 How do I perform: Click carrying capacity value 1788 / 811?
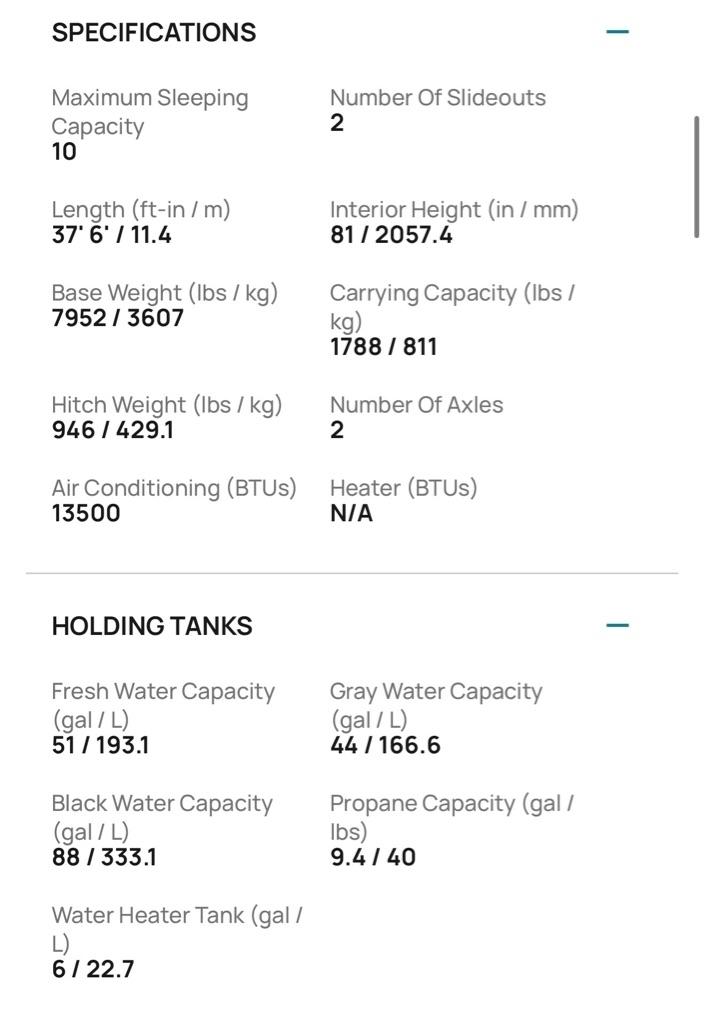click(x=383, y=347)
